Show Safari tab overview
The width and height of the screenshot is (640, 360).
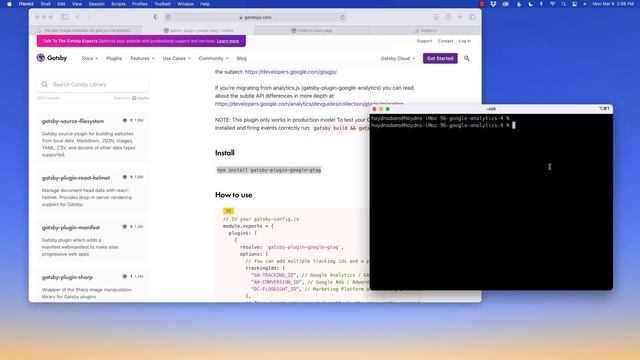pyautogui.click(x=472, y=17)
